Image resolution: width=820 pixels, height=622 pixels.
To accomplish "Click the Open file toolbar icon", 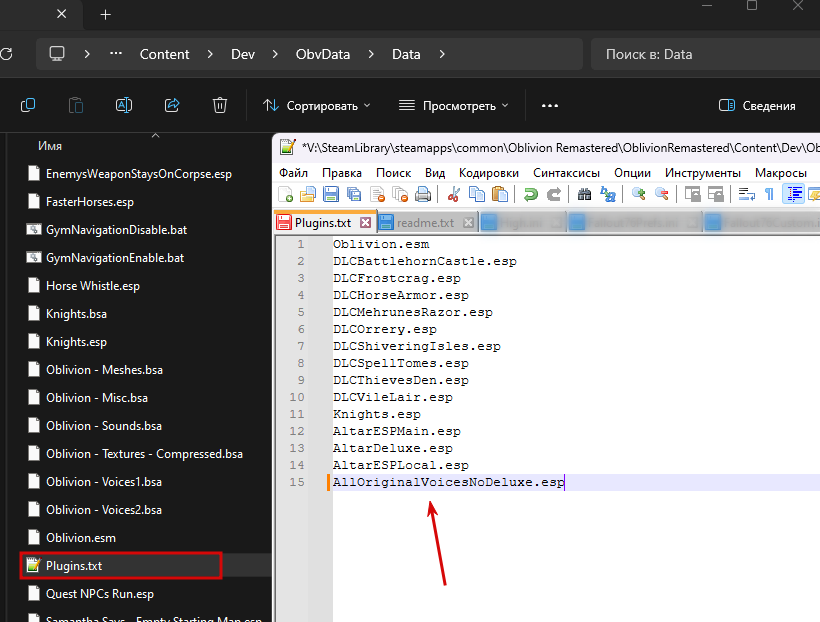I will point(308,194).
